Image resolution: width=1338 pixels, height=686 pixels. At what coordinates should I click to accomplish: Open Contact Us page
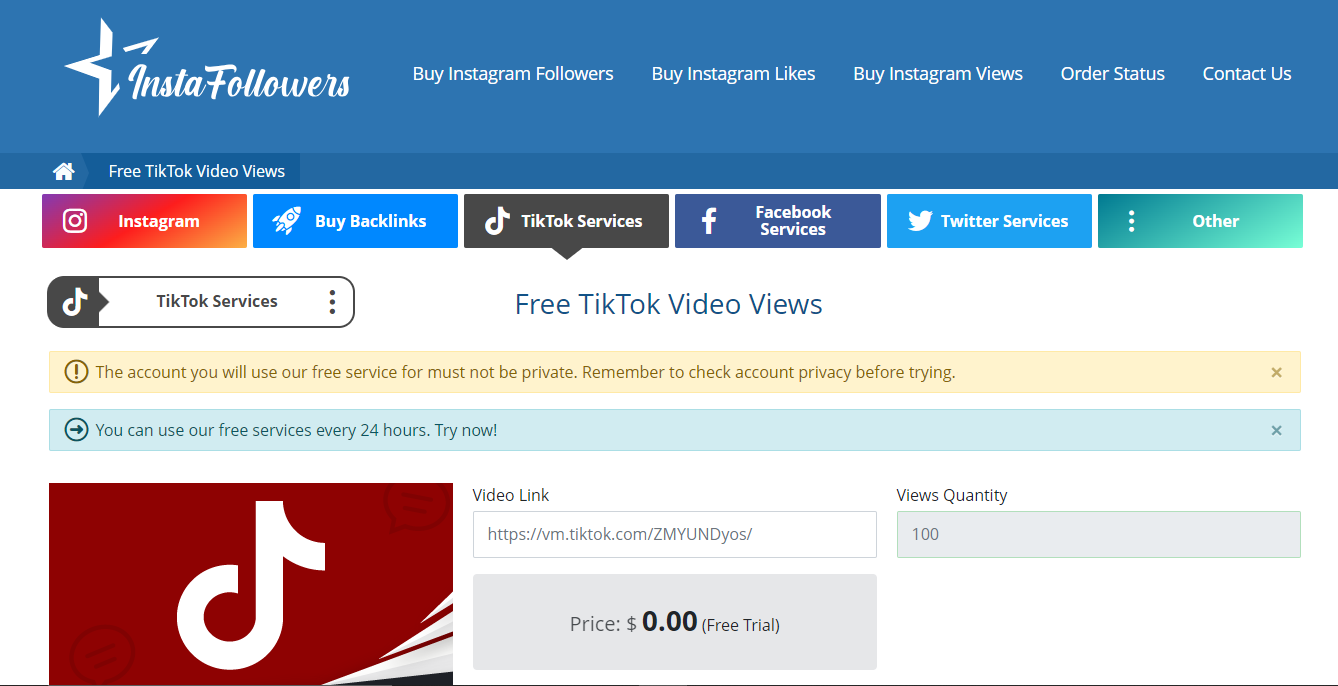coord(1247,74)
